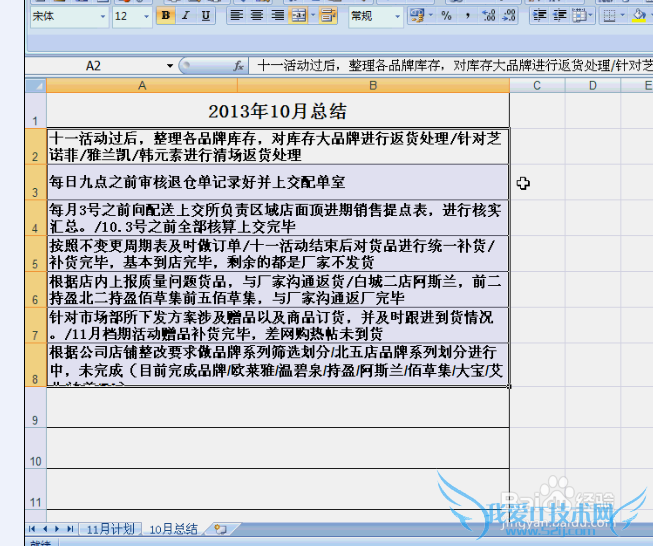Apply comma style format

click(x=468, y=16)
